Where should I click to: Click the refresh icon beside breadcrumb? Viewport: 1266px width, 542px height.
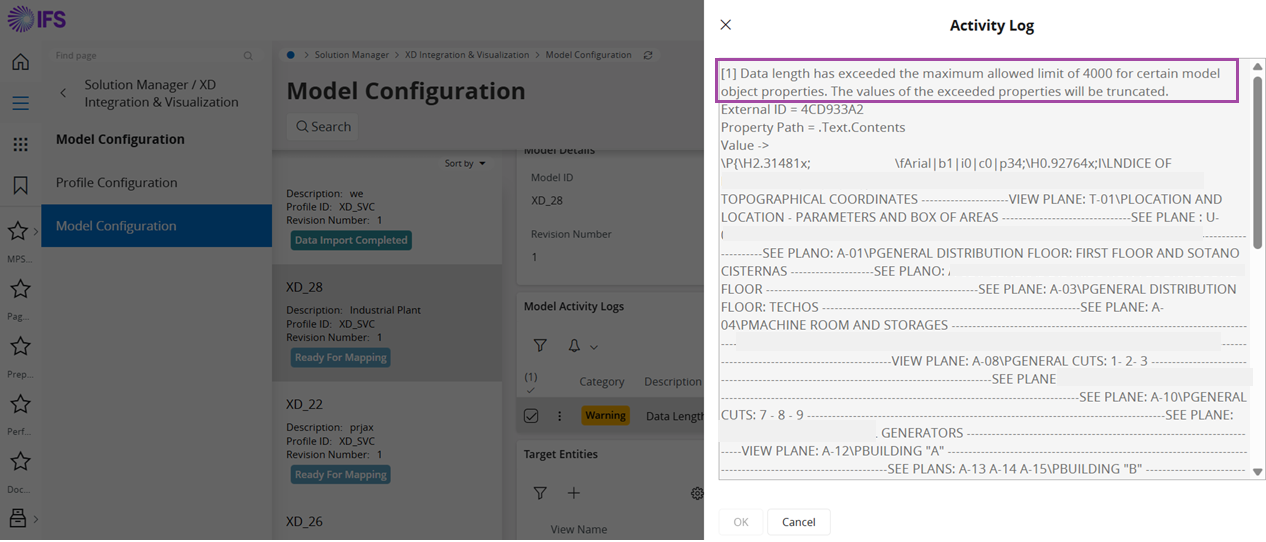click(x=648, y=55)
